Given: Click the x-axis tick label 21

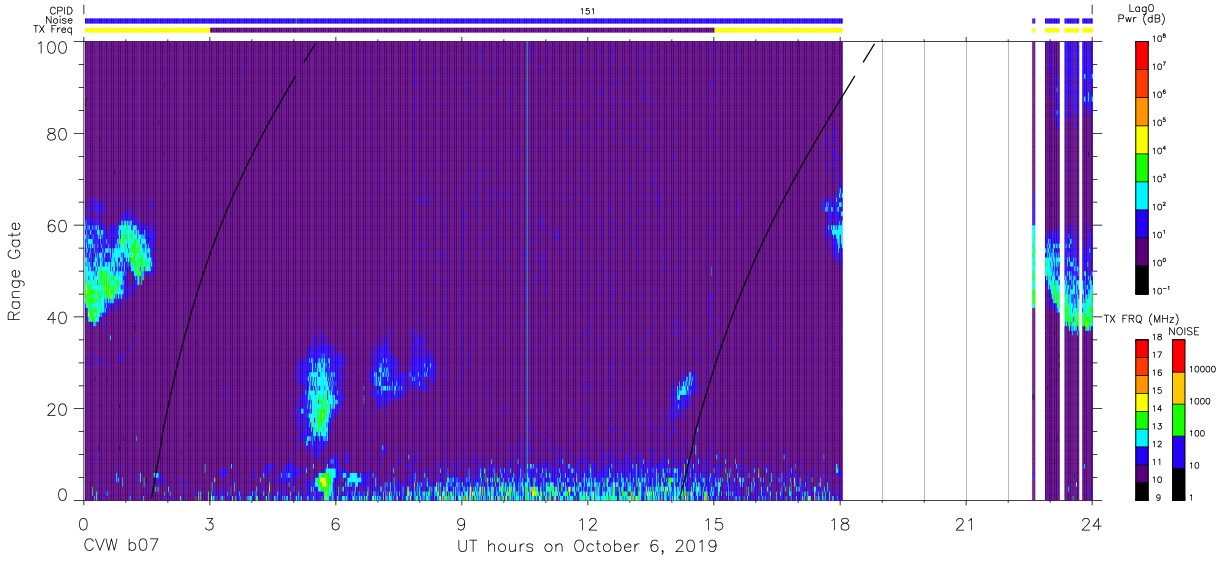Looking at the screenshot, I should tap(966, 525).
